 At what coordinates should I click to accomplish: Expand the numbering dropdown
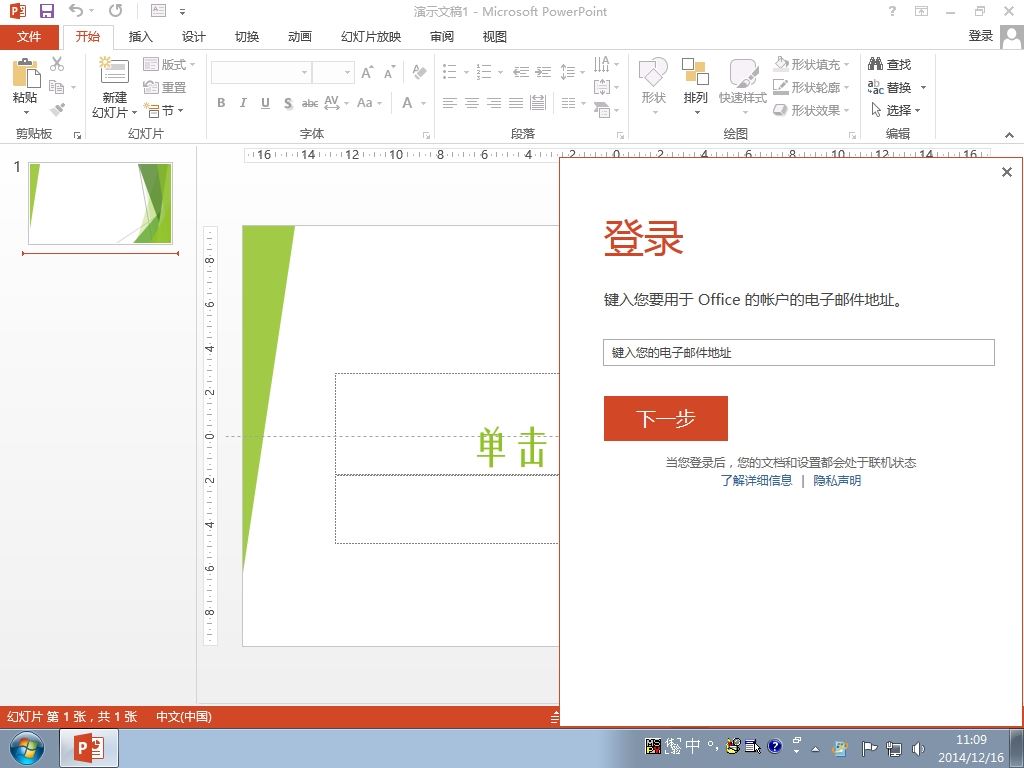pos(500,72)
